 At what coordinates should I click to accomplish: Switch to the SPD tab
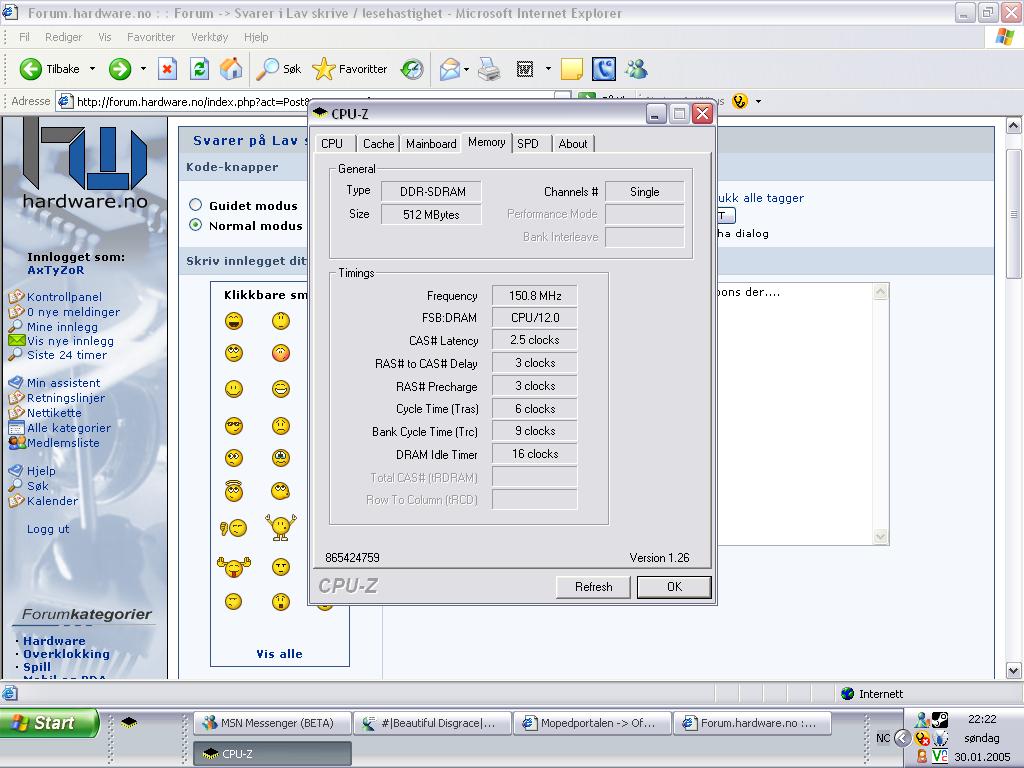click(x=528, y=144)
